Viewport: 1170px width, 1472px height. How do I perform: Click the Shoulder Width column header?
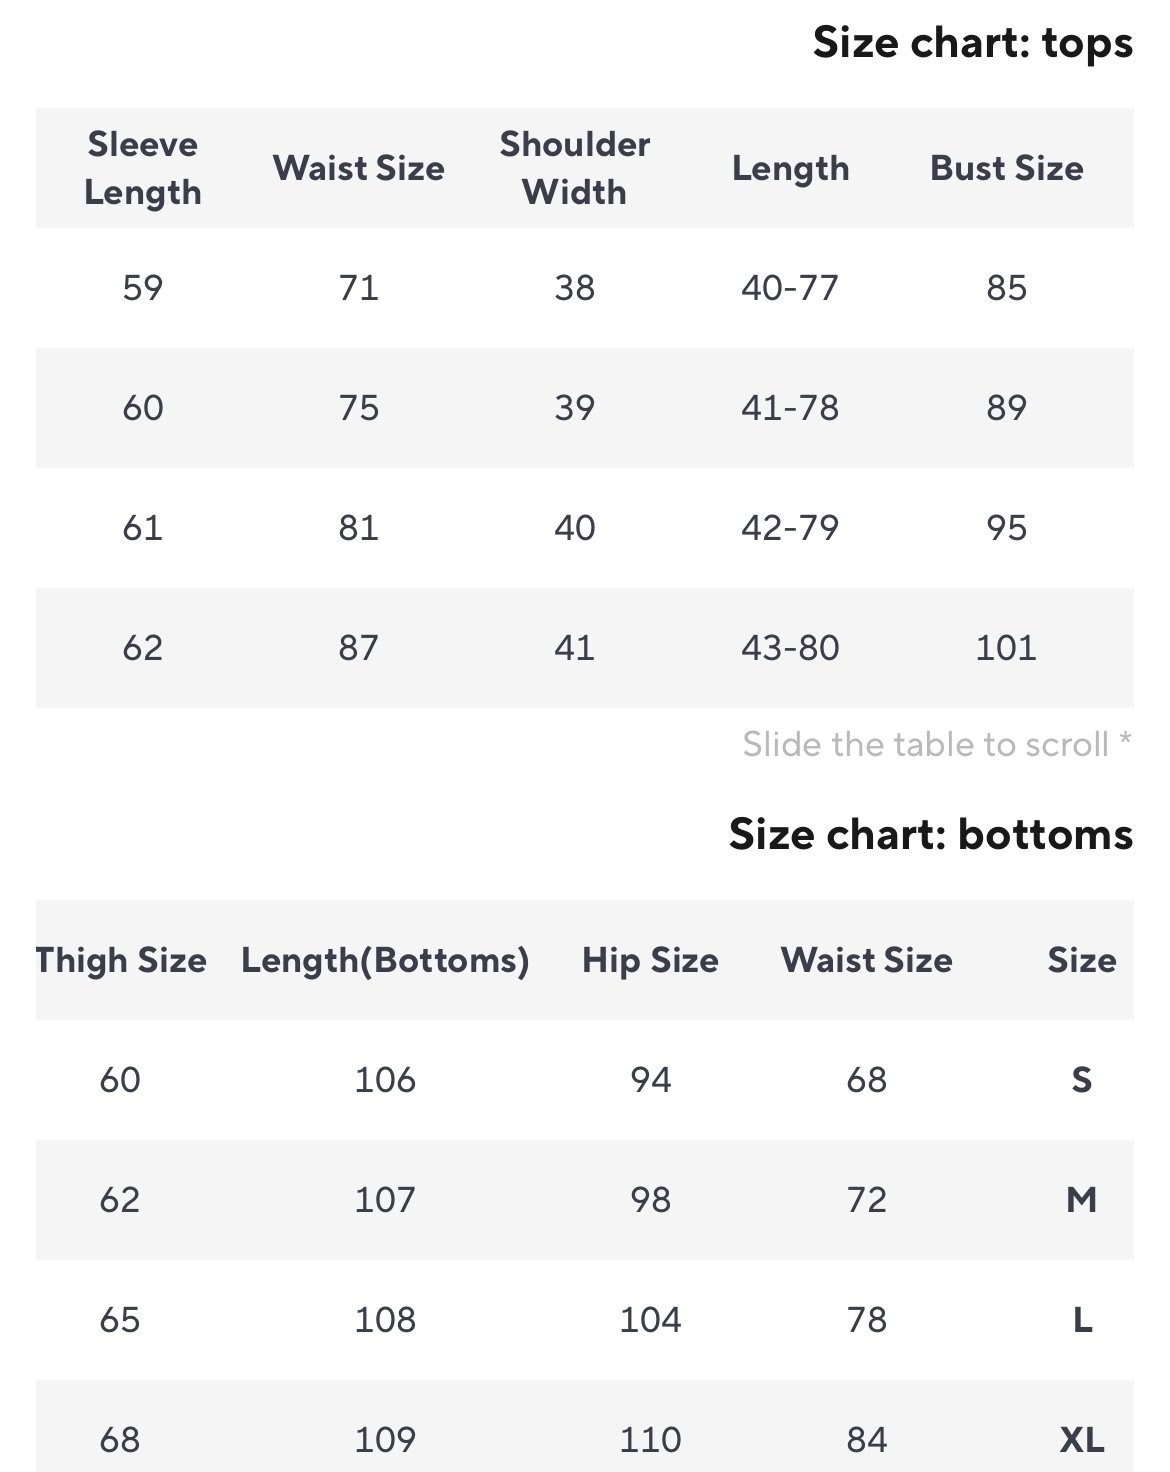click(x=574, y=168)
